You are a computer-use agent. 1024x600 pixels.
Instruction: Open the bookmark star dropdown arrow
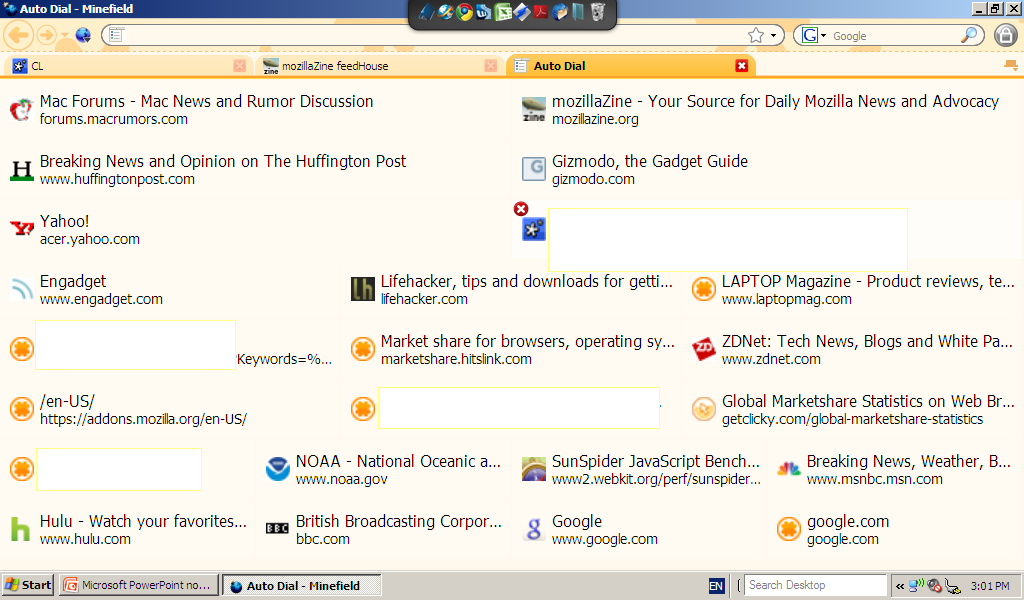(x=773, y=35)
